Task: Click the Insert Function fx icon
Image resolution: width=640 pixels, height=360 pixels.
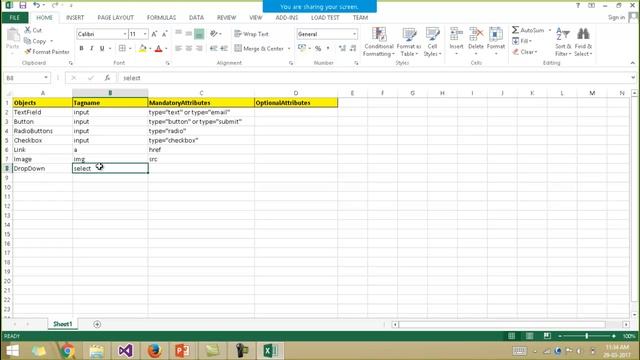Action: click(x=107, y=78)
